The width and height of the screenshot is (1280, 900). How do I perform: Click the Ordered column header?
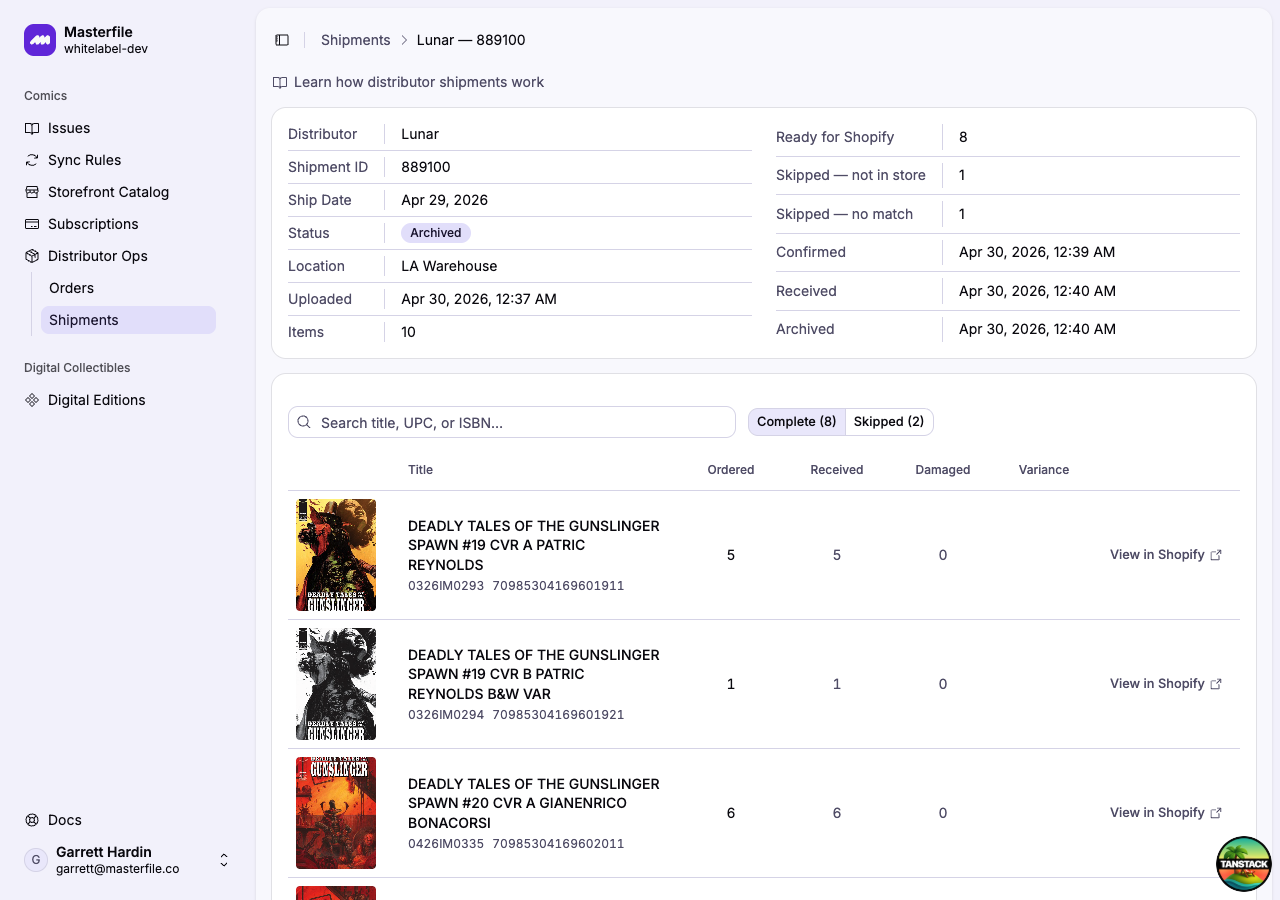click(x=731, y=470)
